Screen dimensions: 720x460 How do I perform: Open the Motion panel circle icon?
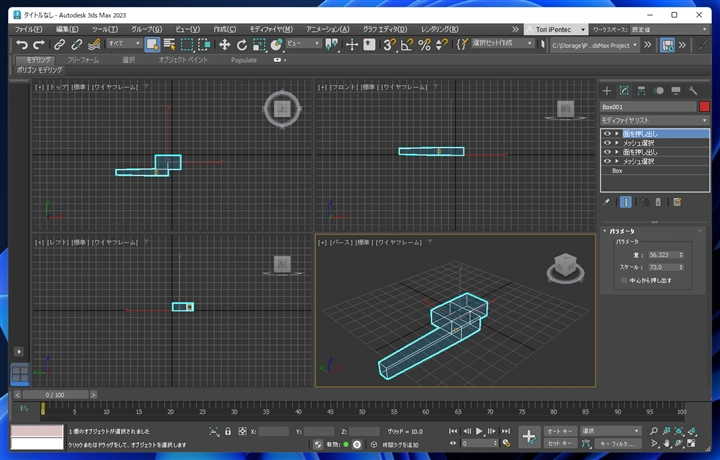click(659, 90)
